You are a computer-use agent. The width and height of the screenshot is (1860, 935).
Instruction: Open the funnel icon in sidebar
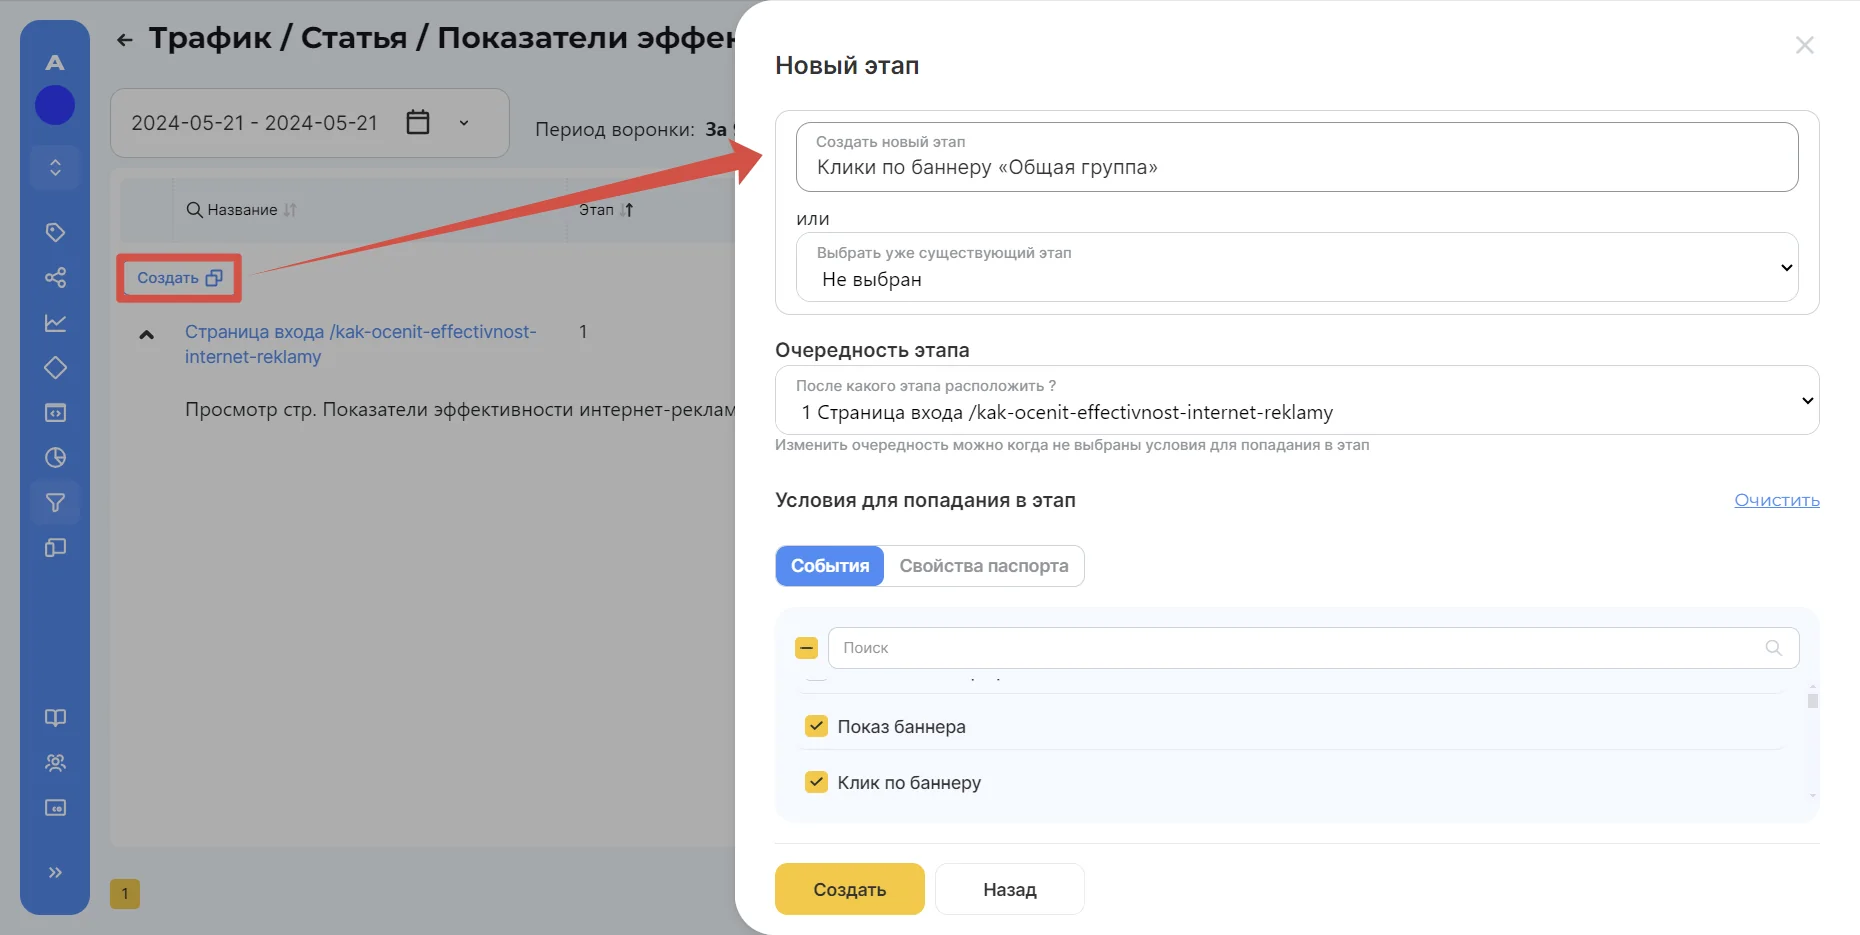tap(55, 502)
